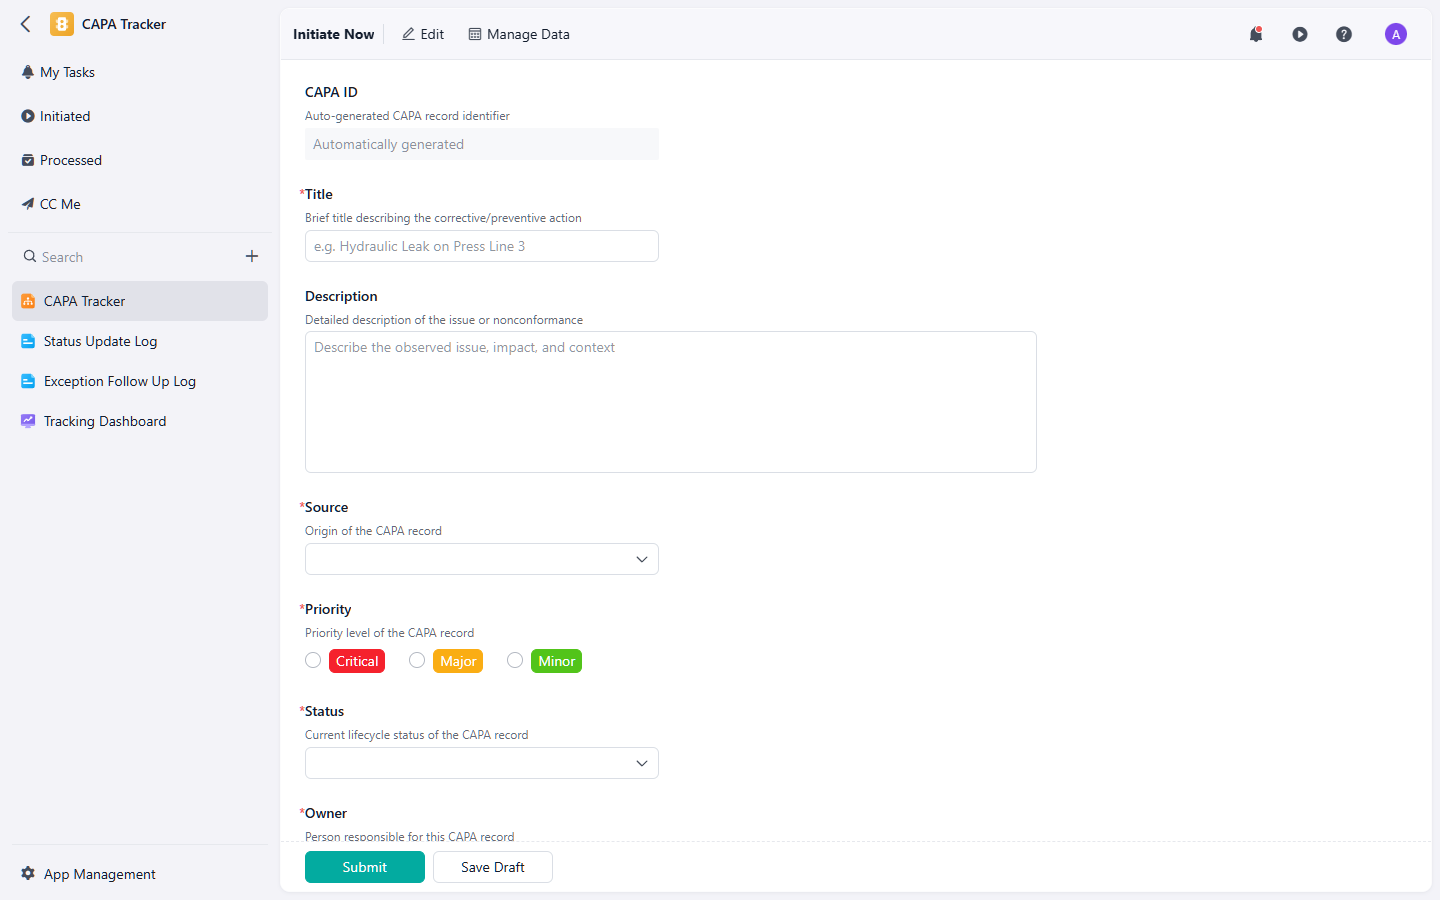1440x900 pixels.
Task: Open the user avatar A menu
Action: (1396, 34)
